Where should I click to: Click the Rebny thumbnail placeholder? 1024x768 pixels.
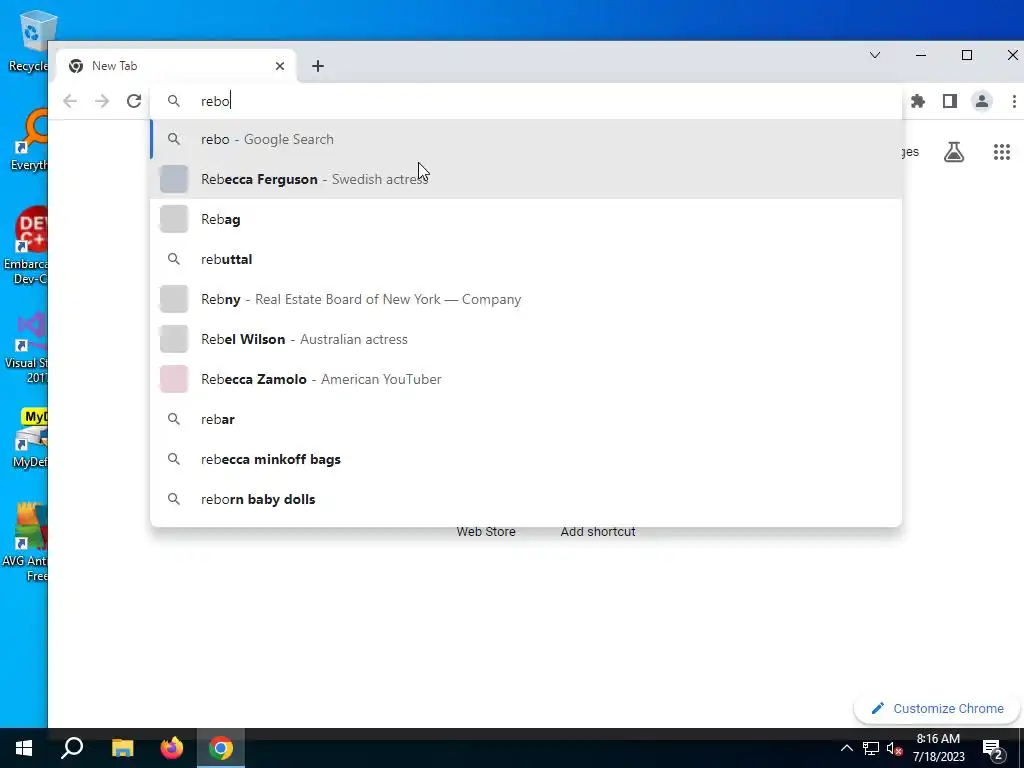click(174, 299)
